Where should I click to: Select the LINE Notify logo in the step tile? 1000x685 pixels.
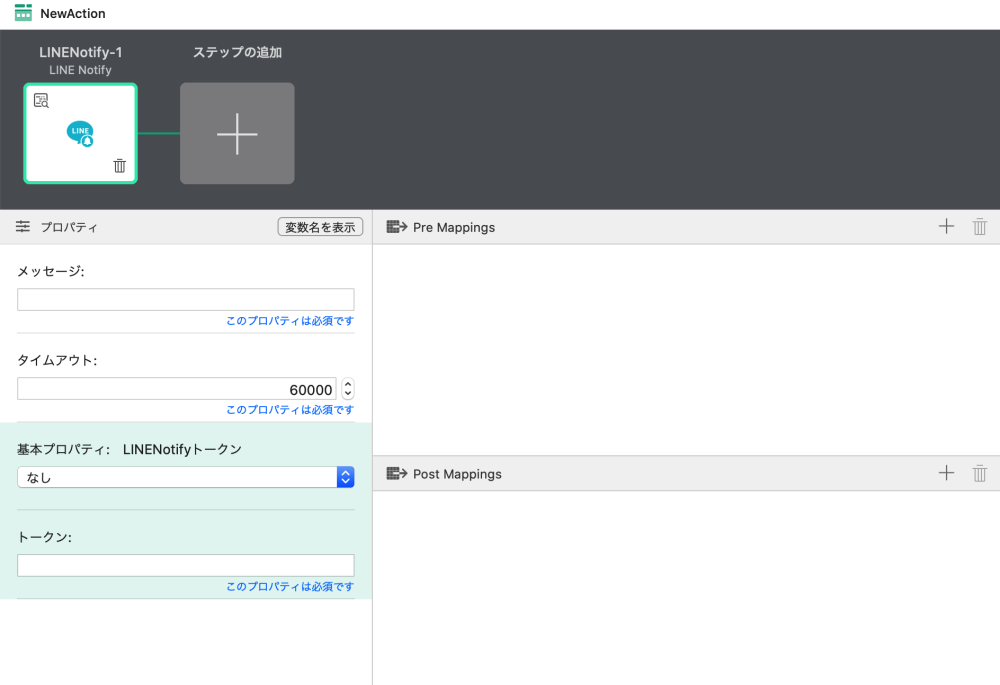click(81, 133)
